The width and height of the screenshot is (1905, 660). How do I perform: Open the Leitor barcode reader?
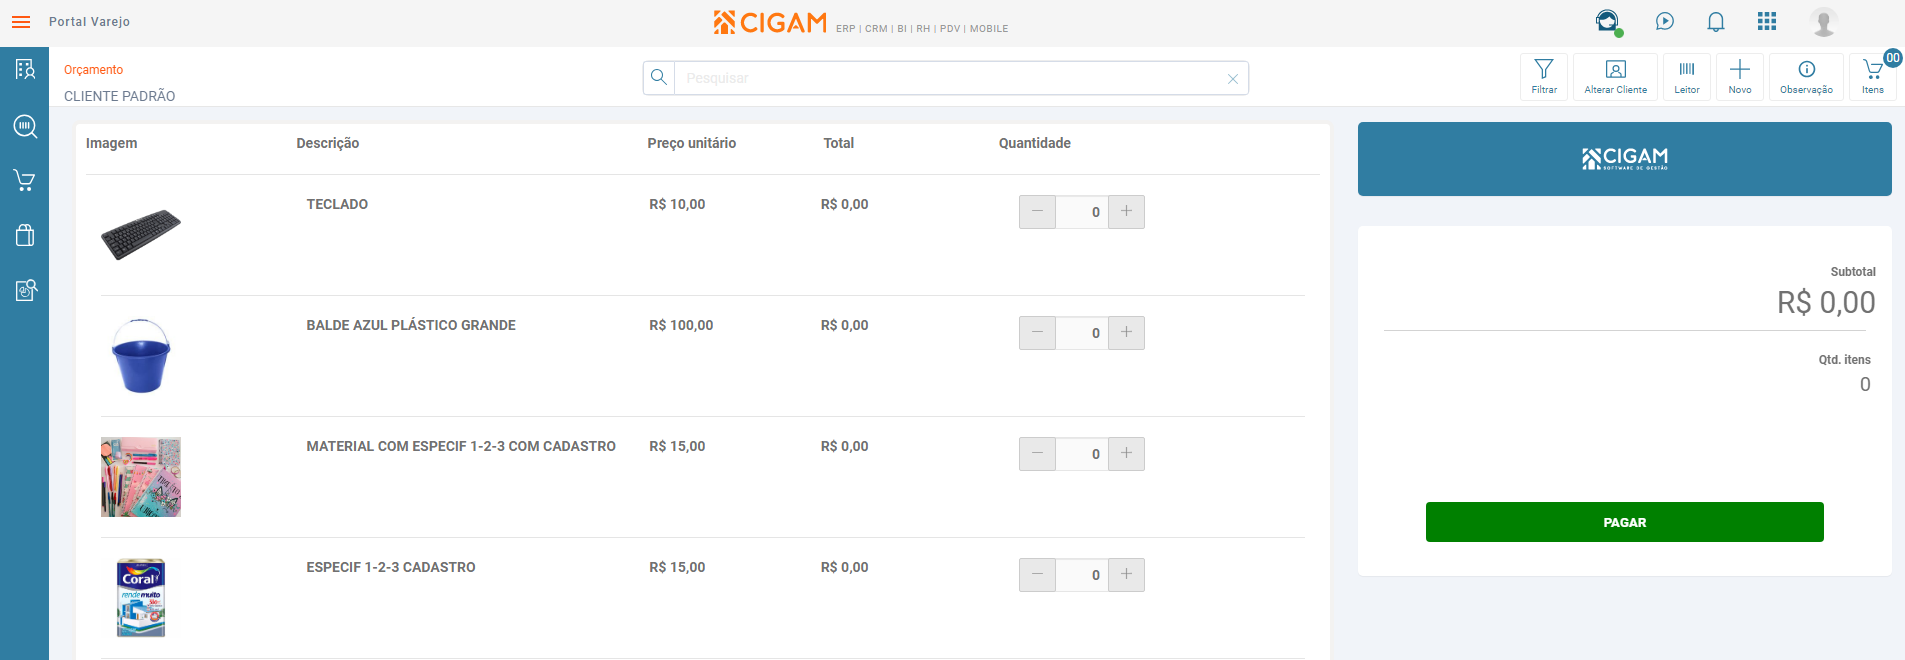coord(1687,76)
